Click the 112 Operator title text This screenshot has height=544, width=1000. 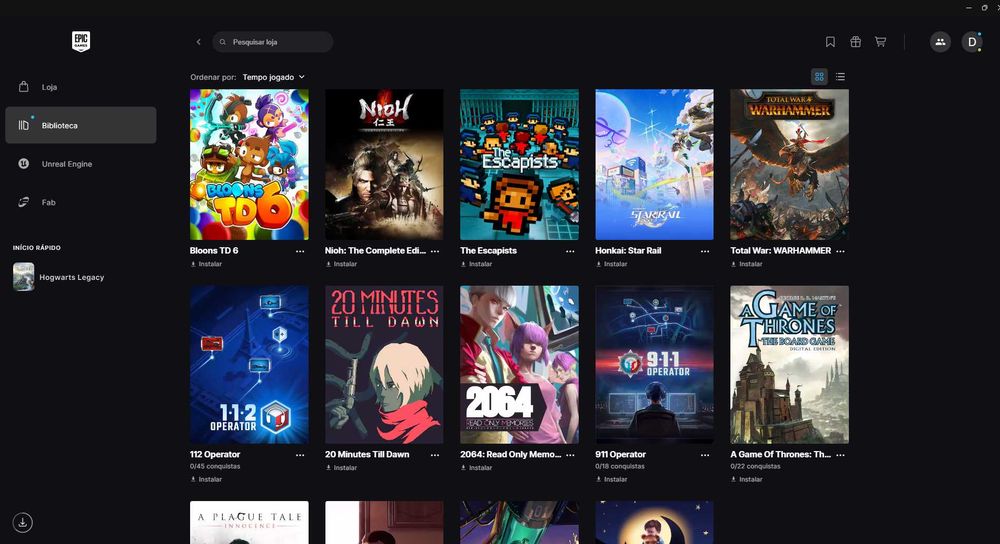tap(215, 455)
